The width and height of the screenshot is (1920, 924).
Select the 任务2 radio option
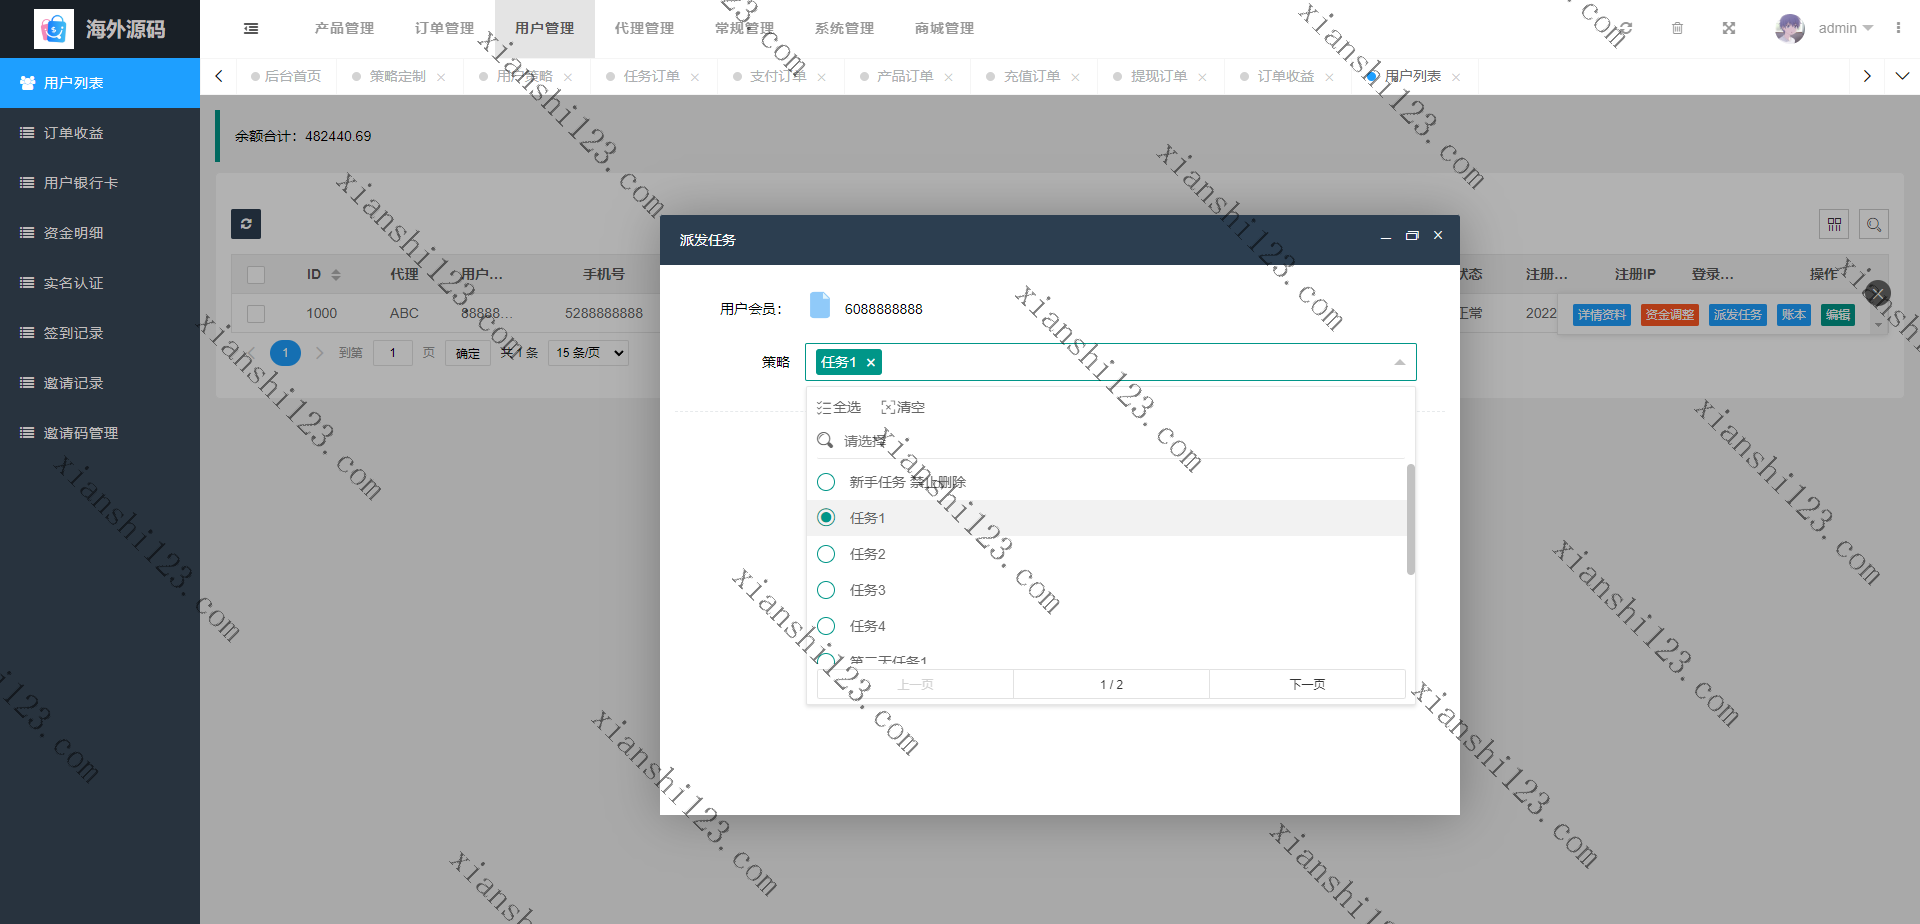point(826,554)
